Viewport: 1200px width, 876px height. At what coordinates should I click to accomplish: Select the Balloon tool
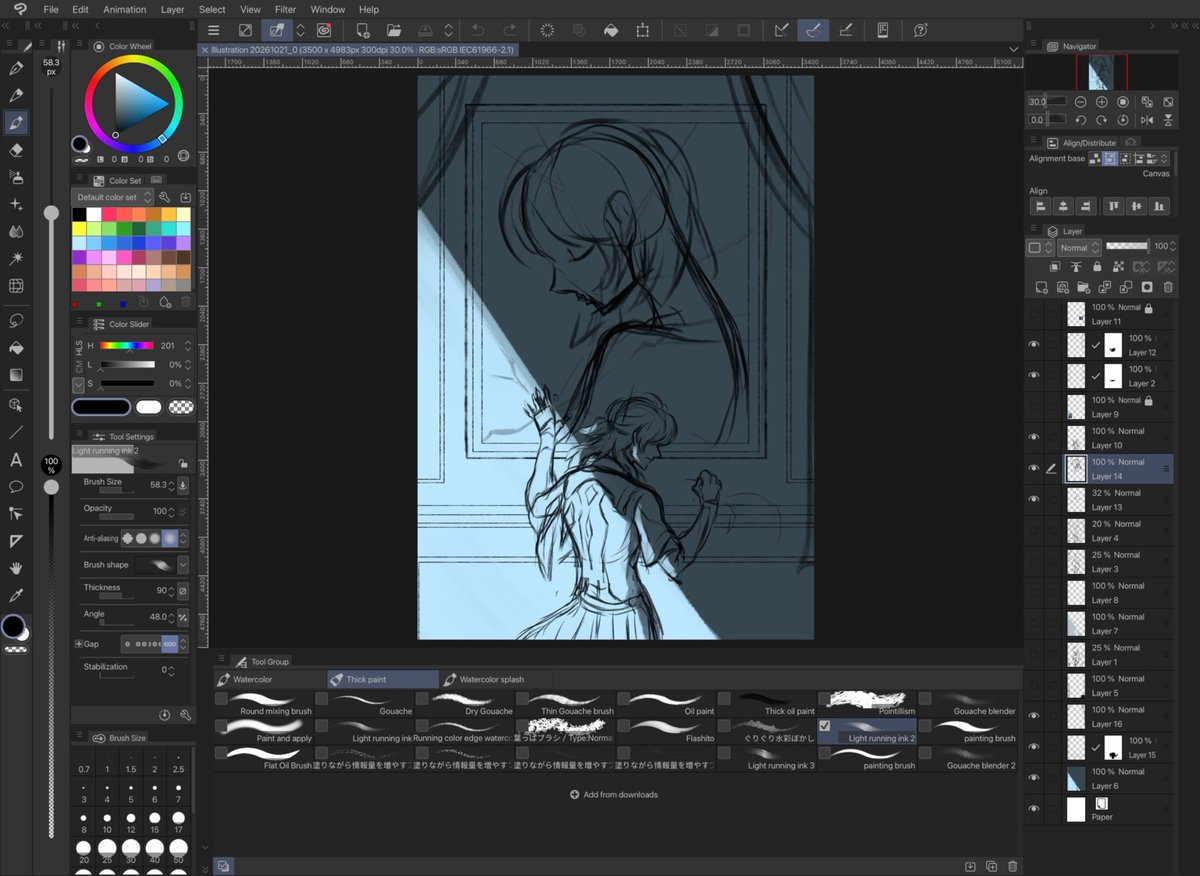(x=16, y=487)
